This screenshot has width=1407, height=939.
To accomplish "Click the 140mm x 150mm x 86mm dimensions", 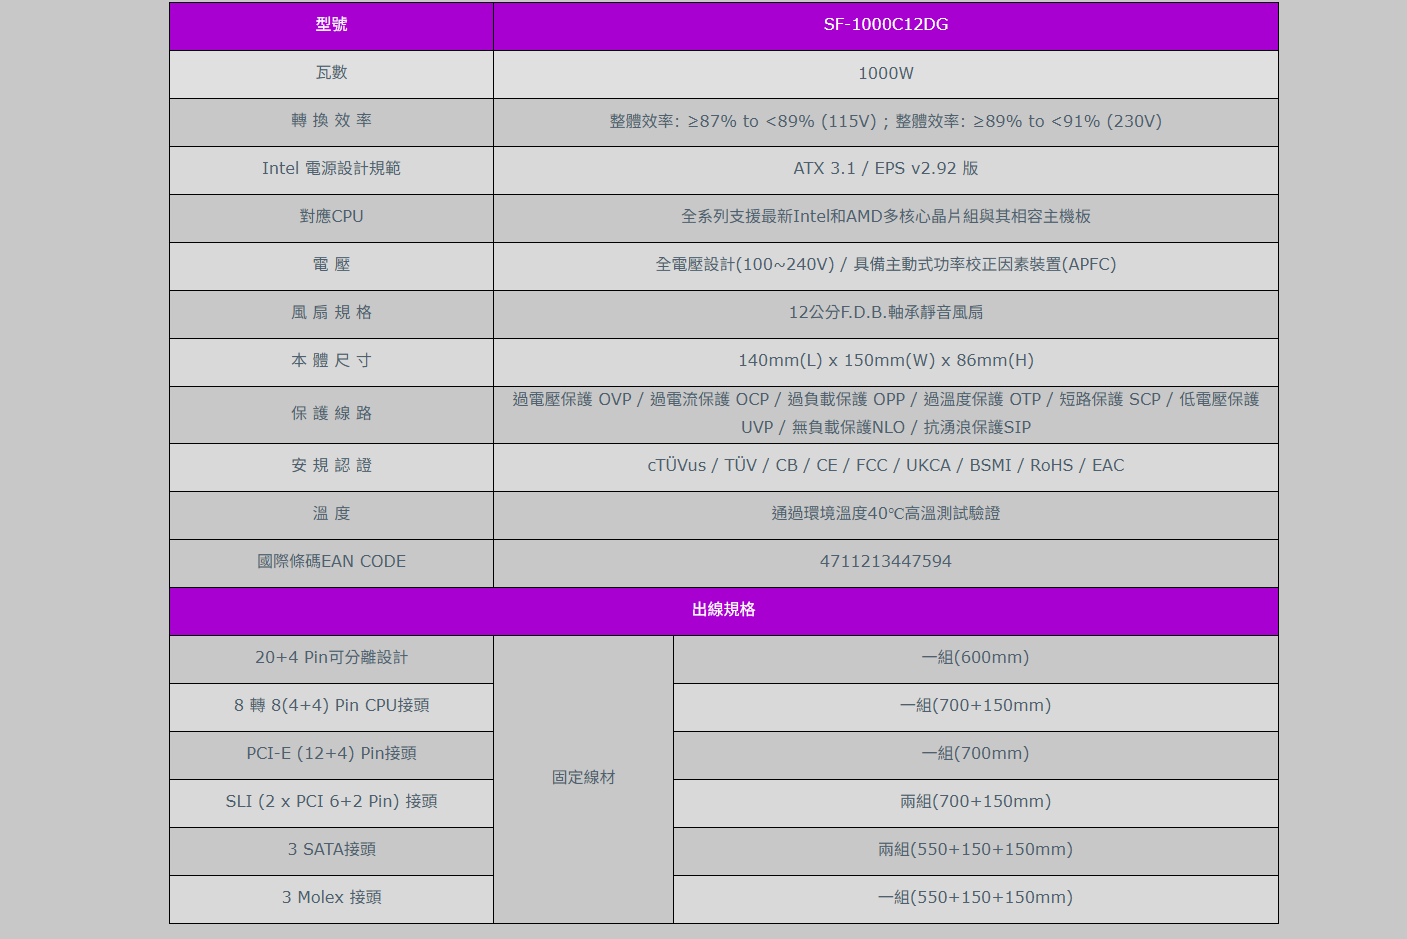I will (x=885, y=361).
